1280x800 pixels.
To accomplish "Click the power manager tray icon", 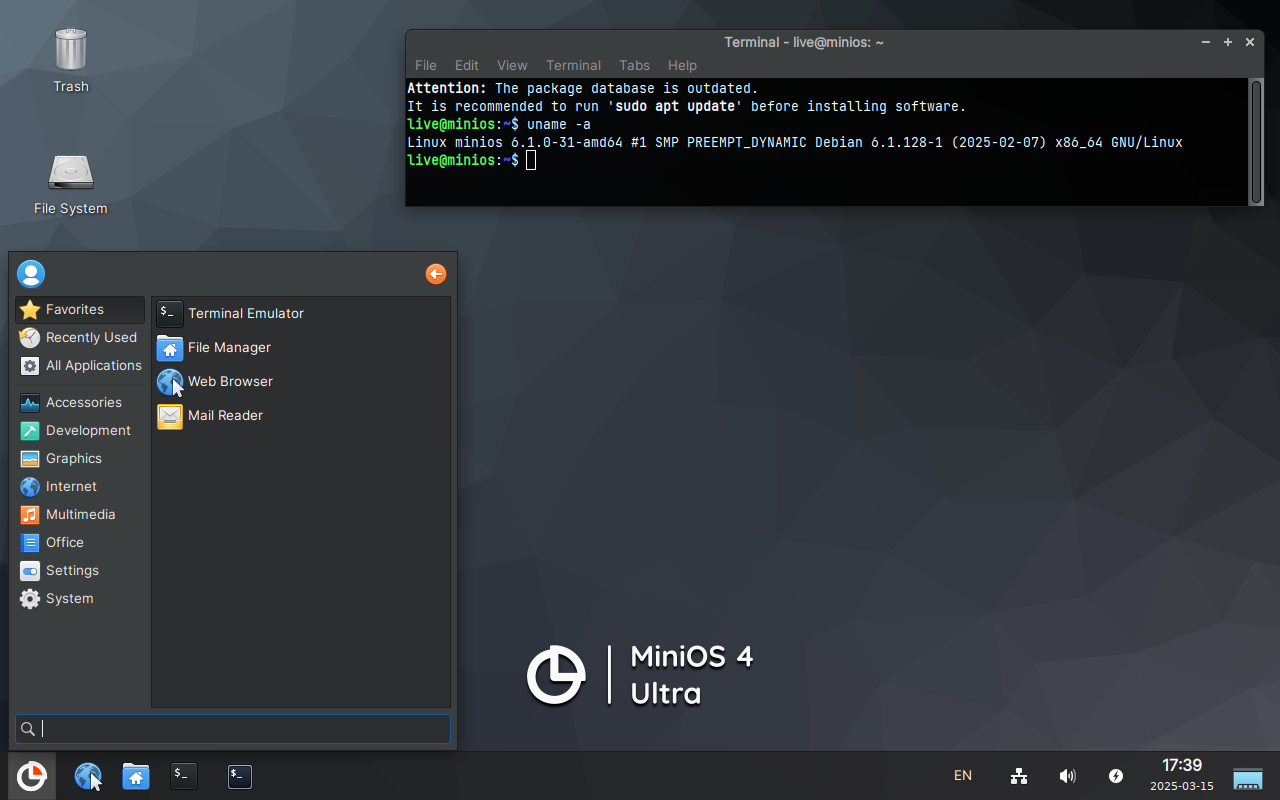I will [1116, 776].
